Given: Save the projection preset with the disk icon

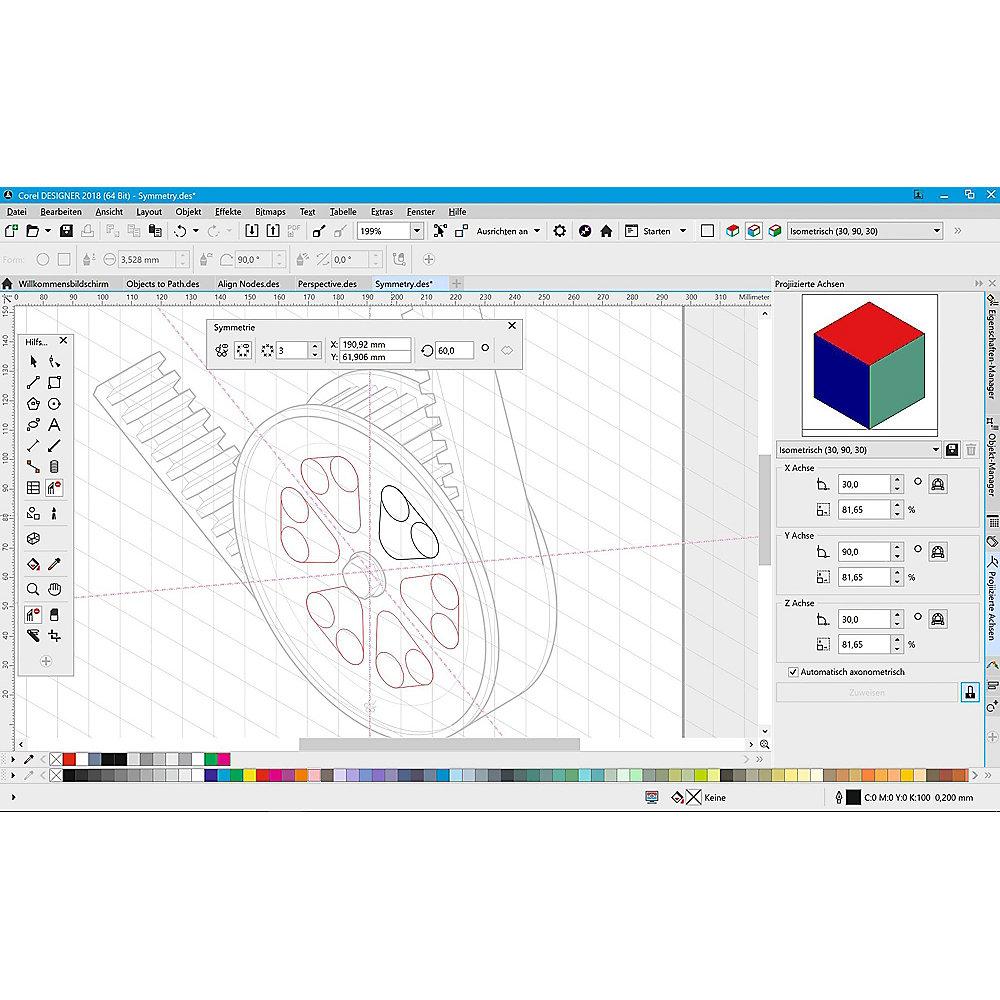Looking at the screenshot, I should [952, 450].
